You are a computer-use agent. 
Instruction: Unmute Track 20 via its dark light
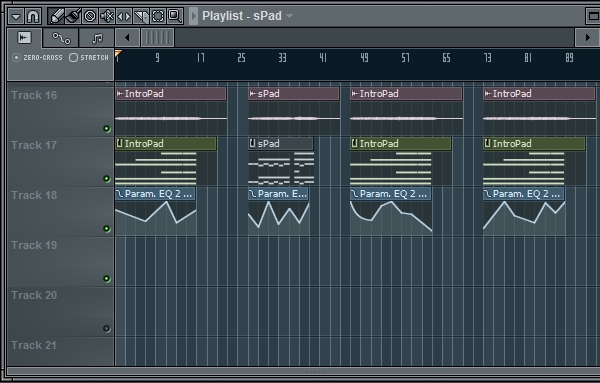107,328
